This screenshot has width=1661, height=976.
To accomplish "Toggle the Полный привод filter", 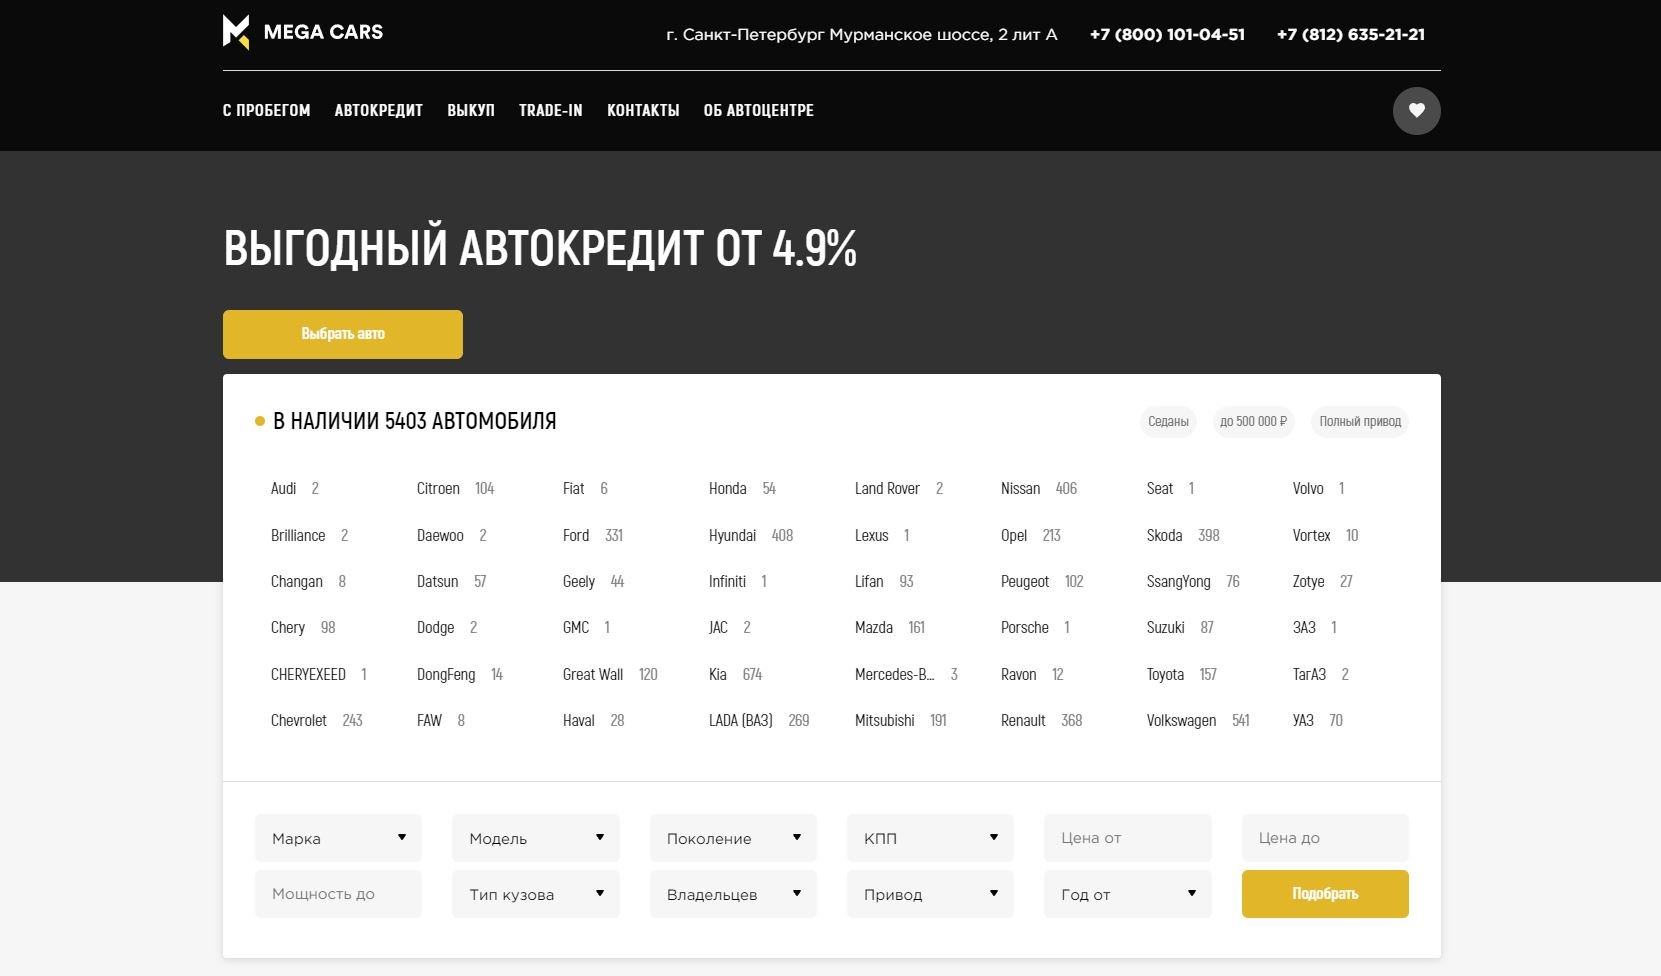I will coord(1359,421).
